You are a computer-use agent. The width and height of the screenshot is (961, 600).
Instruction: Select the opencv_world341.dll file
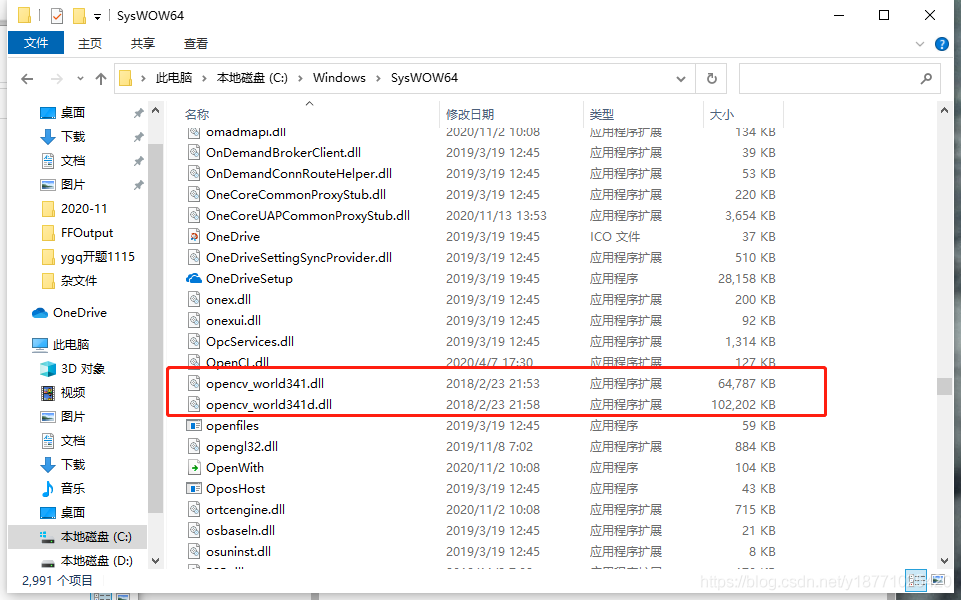click(265, 384)
